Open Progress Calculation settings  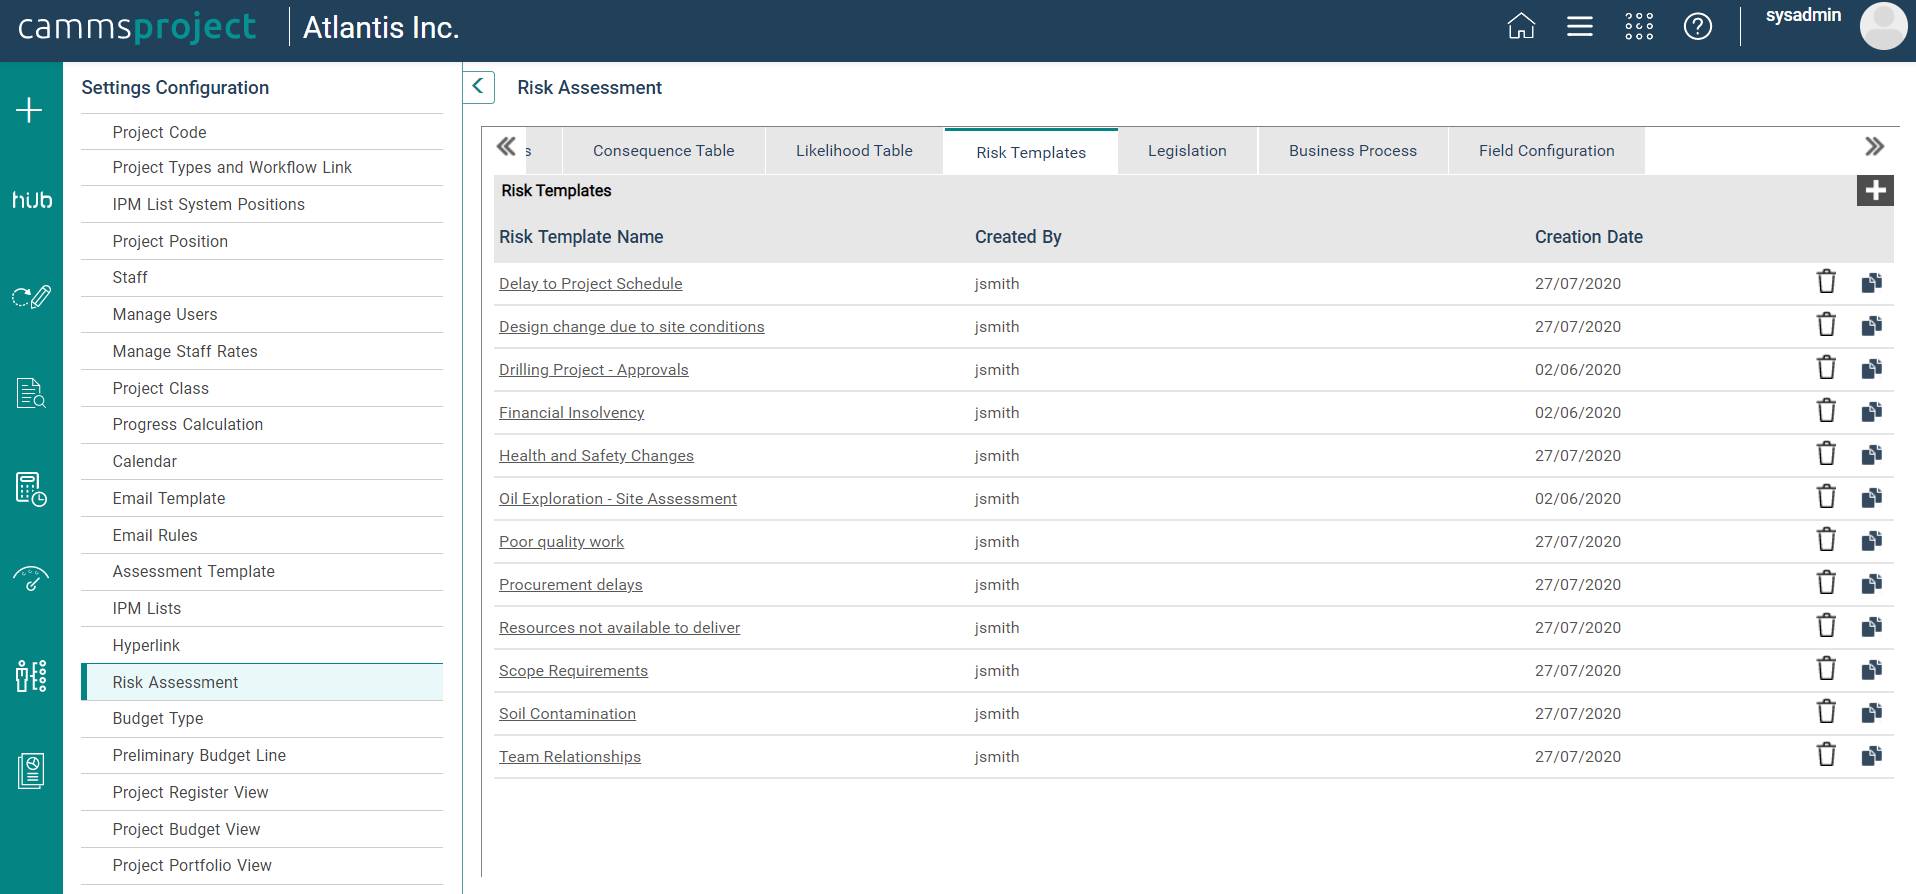pyautogui.click(x=262, y=425)
